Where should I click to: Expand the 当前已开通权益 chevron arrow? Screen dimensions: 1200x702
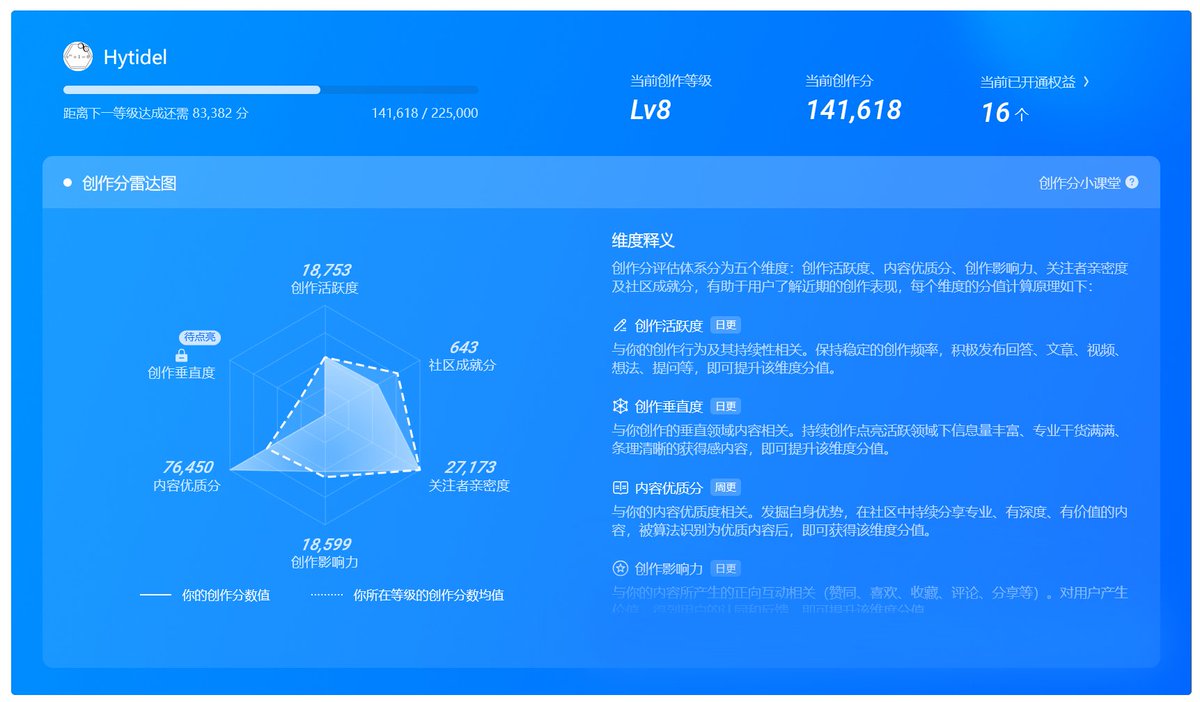point(1086,82)
